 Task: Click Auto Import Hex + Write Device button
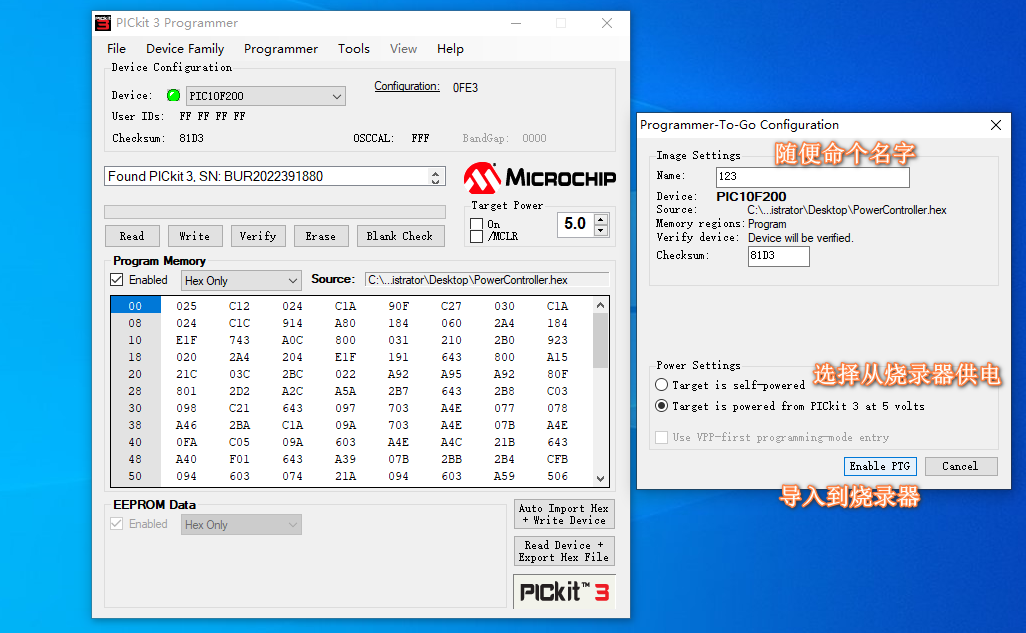point(564,515)
